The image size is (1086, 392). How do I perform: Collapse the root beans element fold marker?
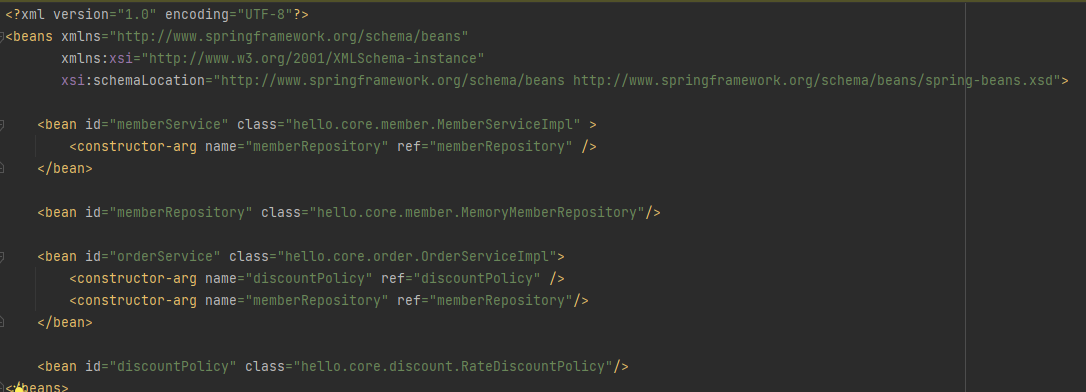point(2,37)
